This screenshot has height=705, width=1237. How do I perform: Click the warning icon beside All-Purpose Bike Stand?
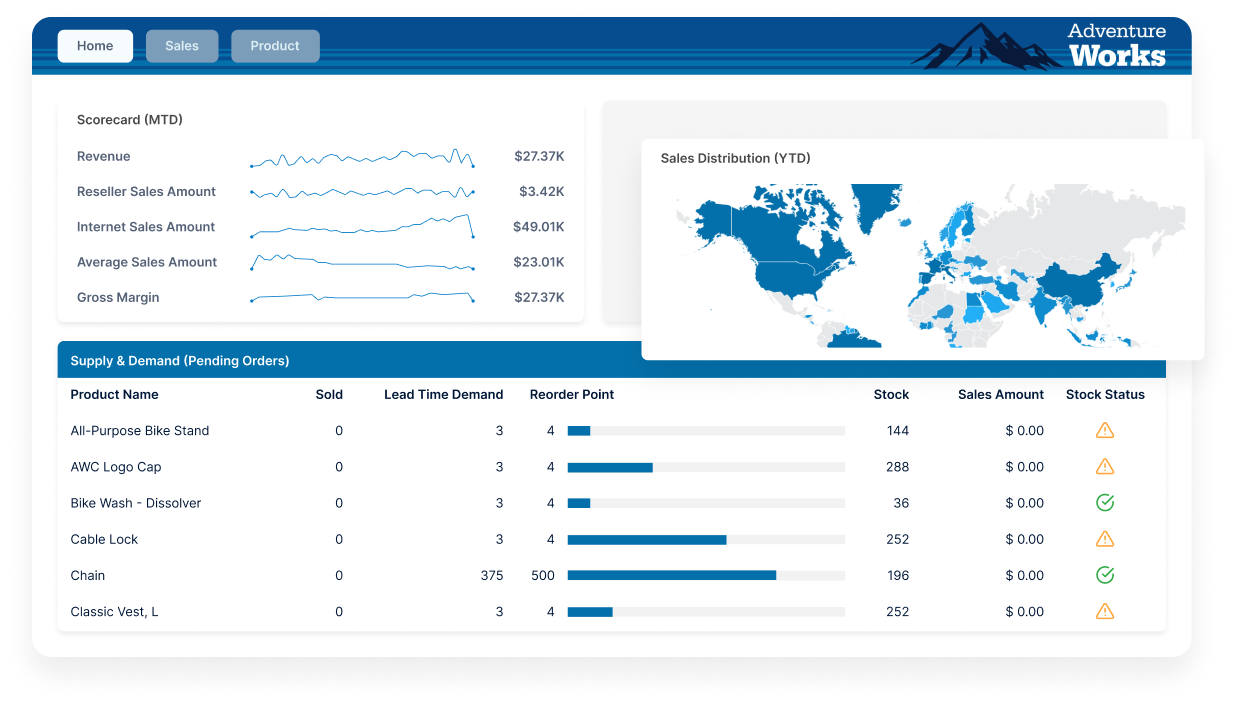pos(1104,430)
